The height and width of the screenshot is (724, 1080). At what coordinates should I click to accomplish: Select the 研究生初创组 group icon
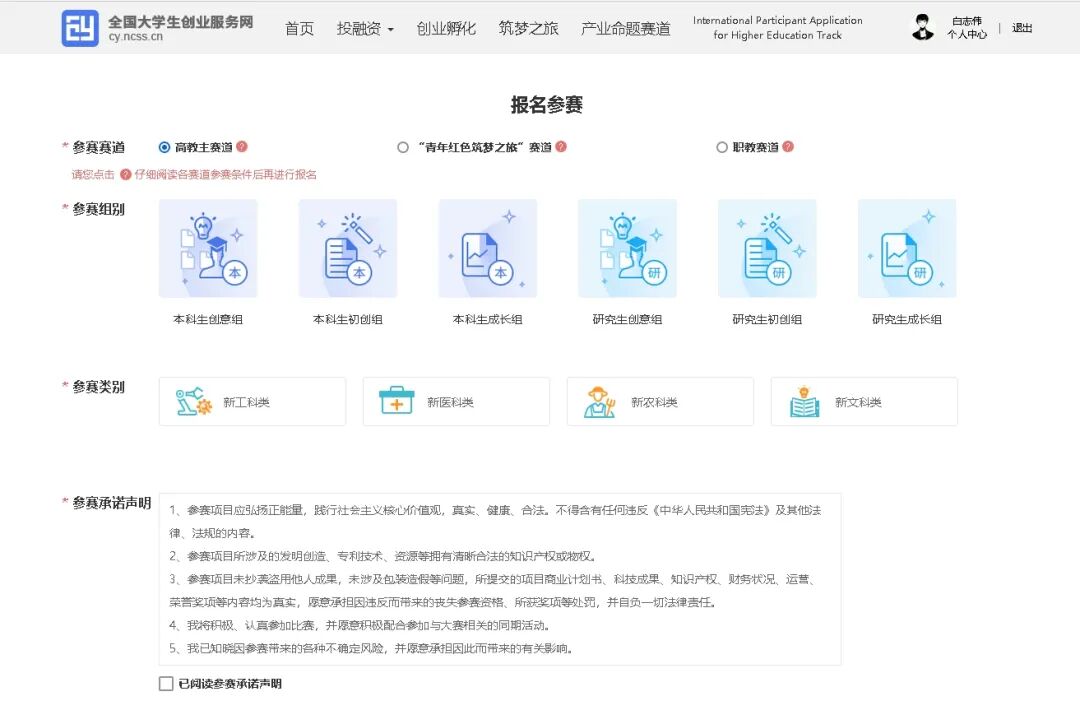point(767,249)
